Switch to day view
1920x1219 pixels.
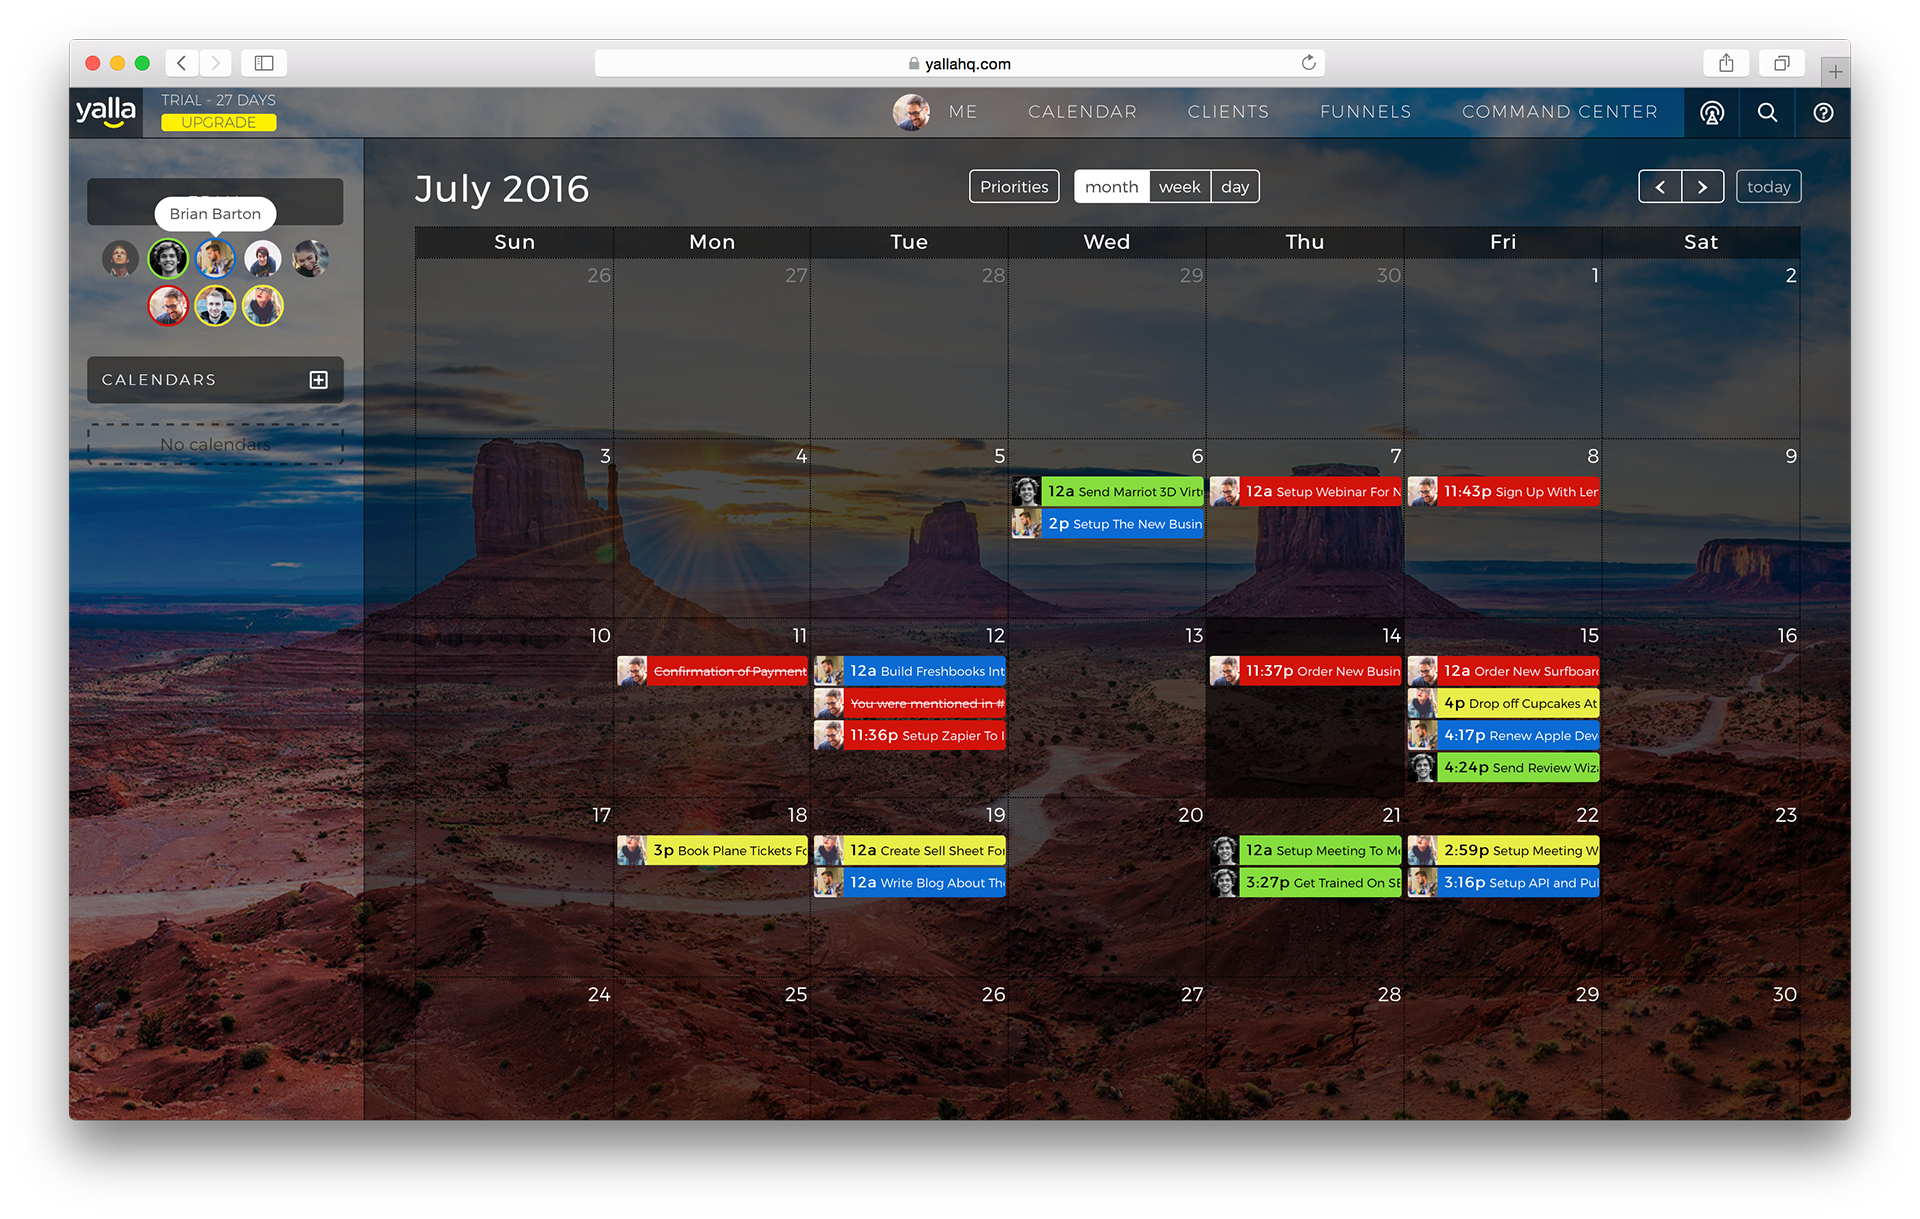click(1233, 185)
